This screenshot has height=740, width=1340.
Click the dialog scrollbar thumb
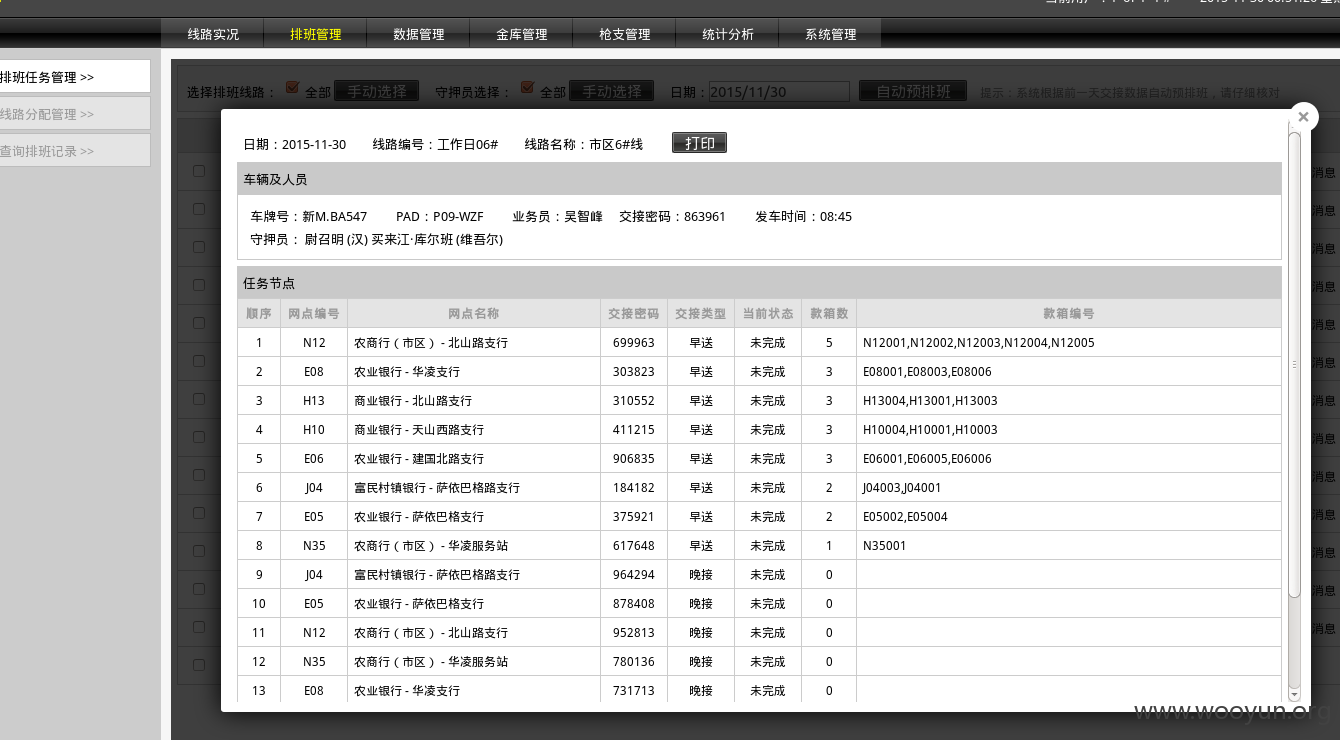click(x=1294, y=365)
